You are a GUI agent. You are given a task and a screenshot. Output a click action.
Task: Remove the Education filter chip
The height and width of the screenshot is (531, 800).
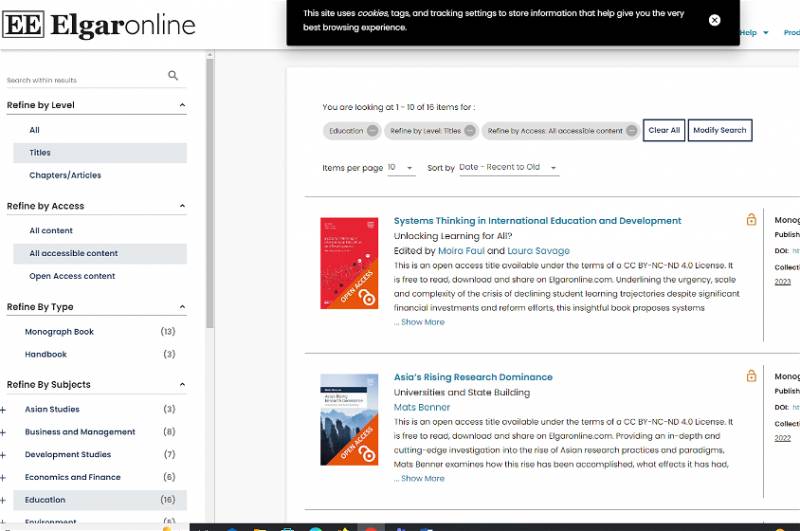click(373, 131)
